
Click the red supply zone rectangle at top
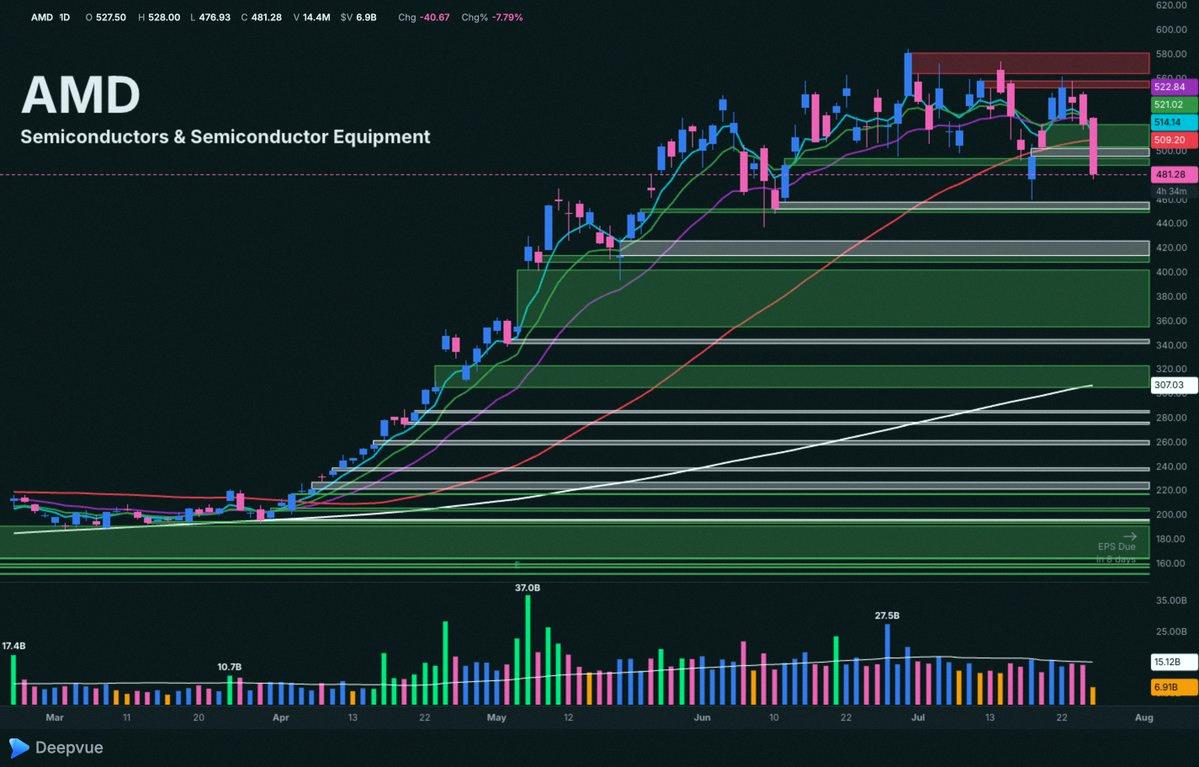pos(1030,63)
